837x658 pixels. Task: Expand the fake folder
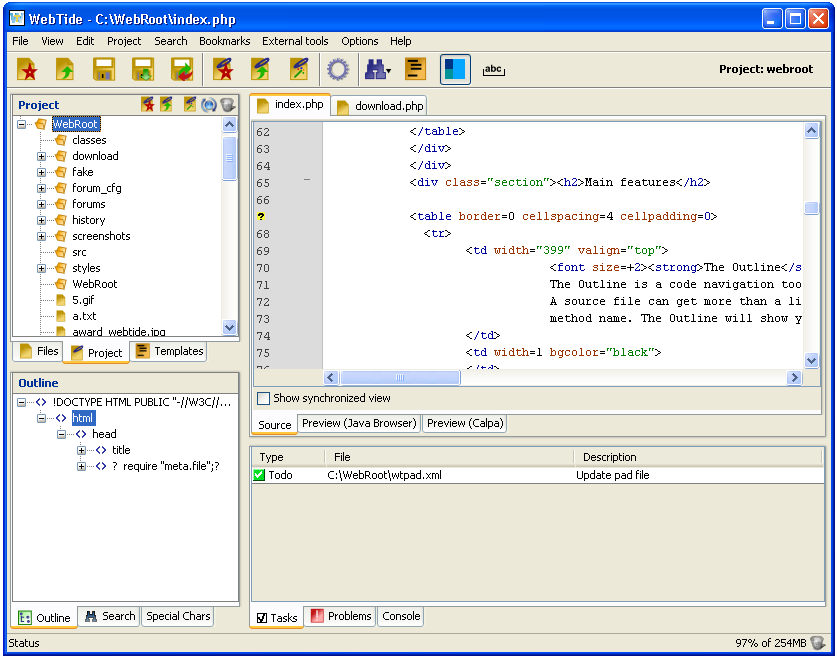tap(41, 172)
